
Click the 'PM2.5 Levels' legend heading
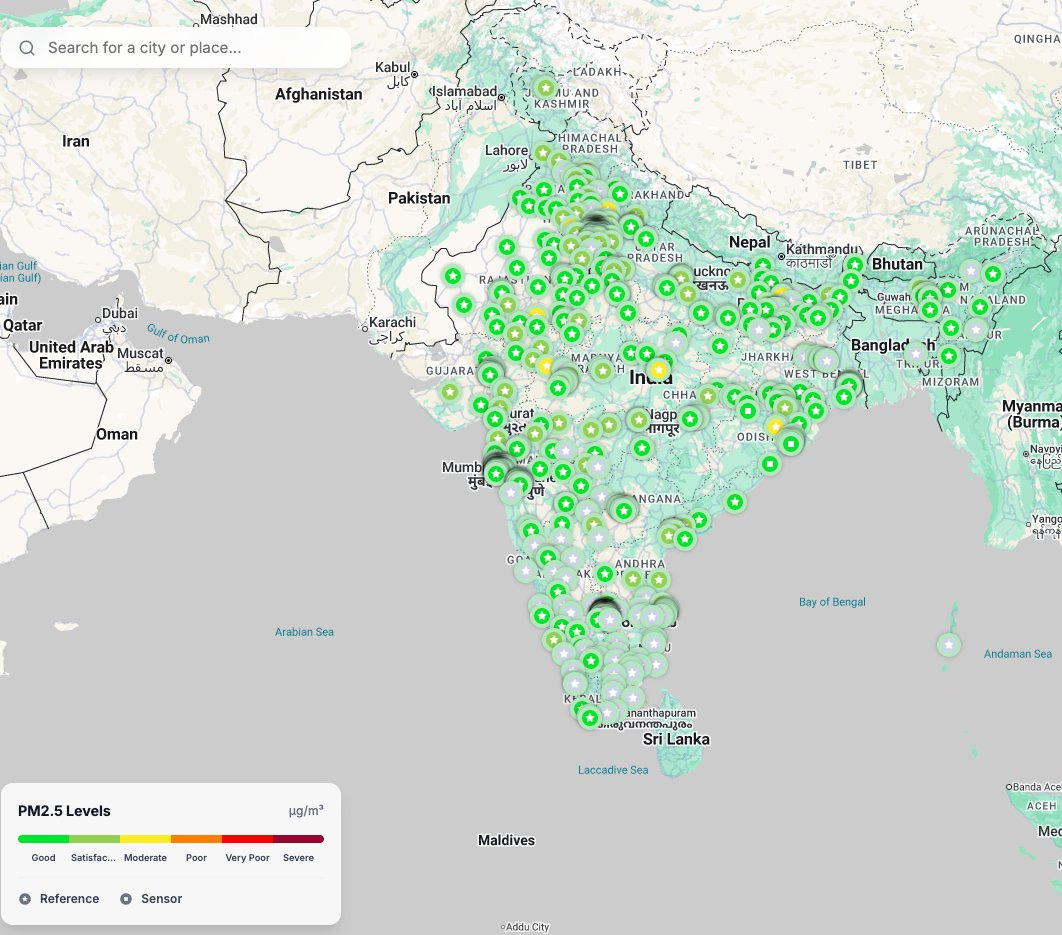click(64, 811)
